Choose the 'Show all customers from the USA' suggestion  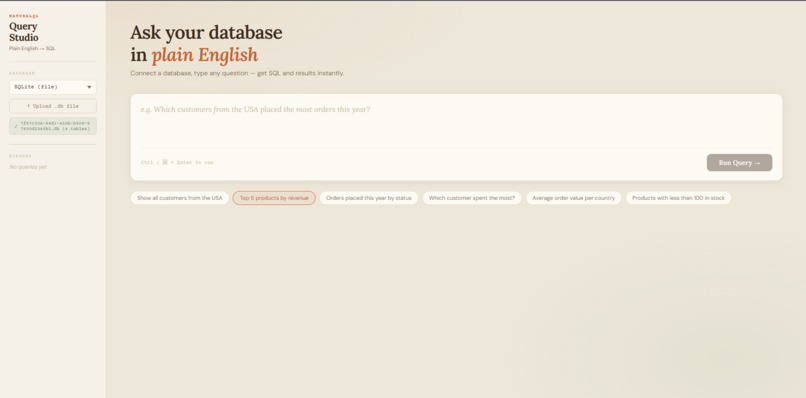click(x=179, y=198)
